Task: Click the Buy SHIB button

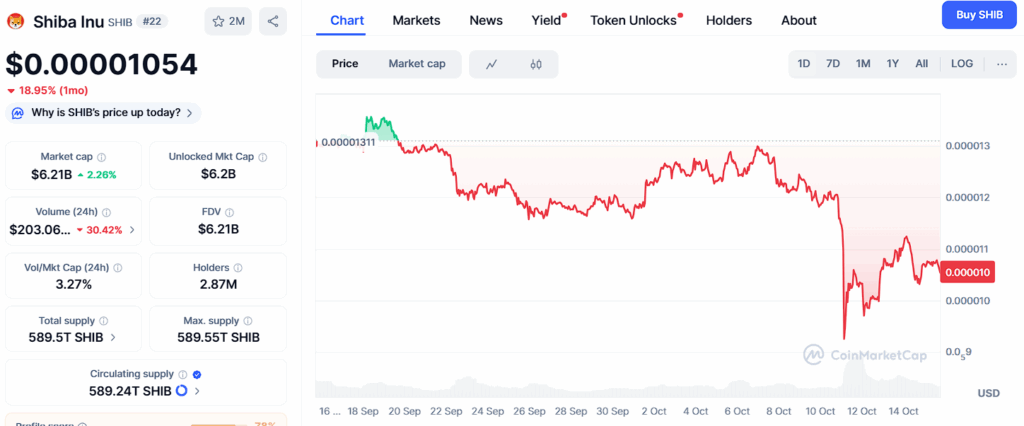Action: click(x=979, y=15)
